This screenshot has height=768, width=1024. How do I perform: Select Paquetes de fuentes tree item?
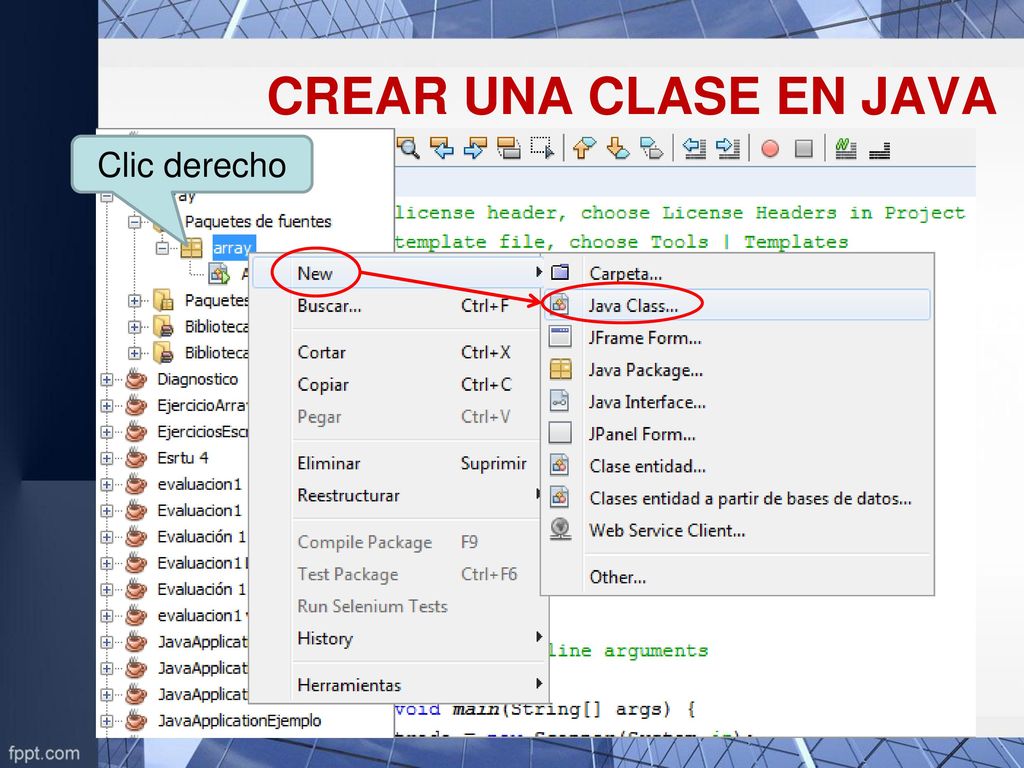tap(258, 221)
